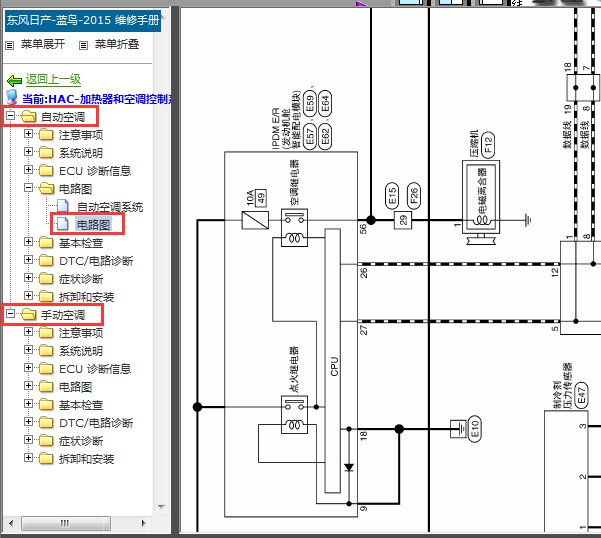Click folder icon of 症状诊断 under 自动空调
This screenshot has width=601, height=538.
46,279
